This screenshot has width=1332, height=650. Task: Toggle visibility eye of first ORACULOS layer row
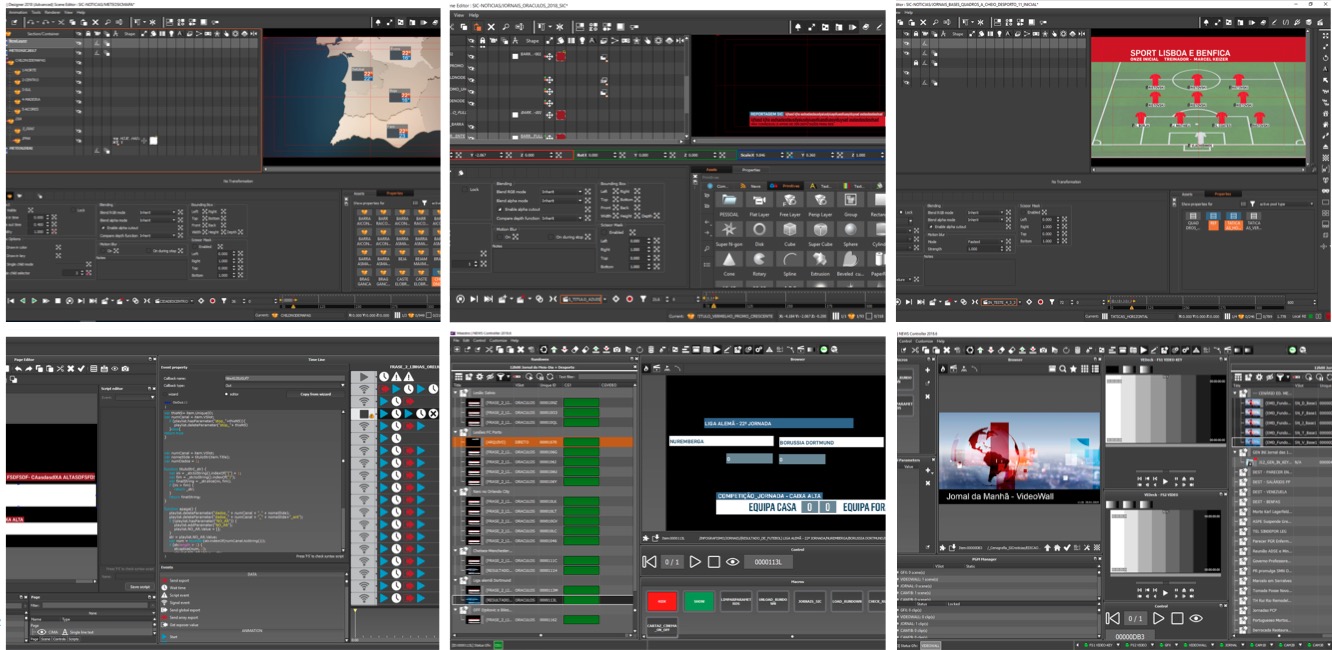pos(472,57)
